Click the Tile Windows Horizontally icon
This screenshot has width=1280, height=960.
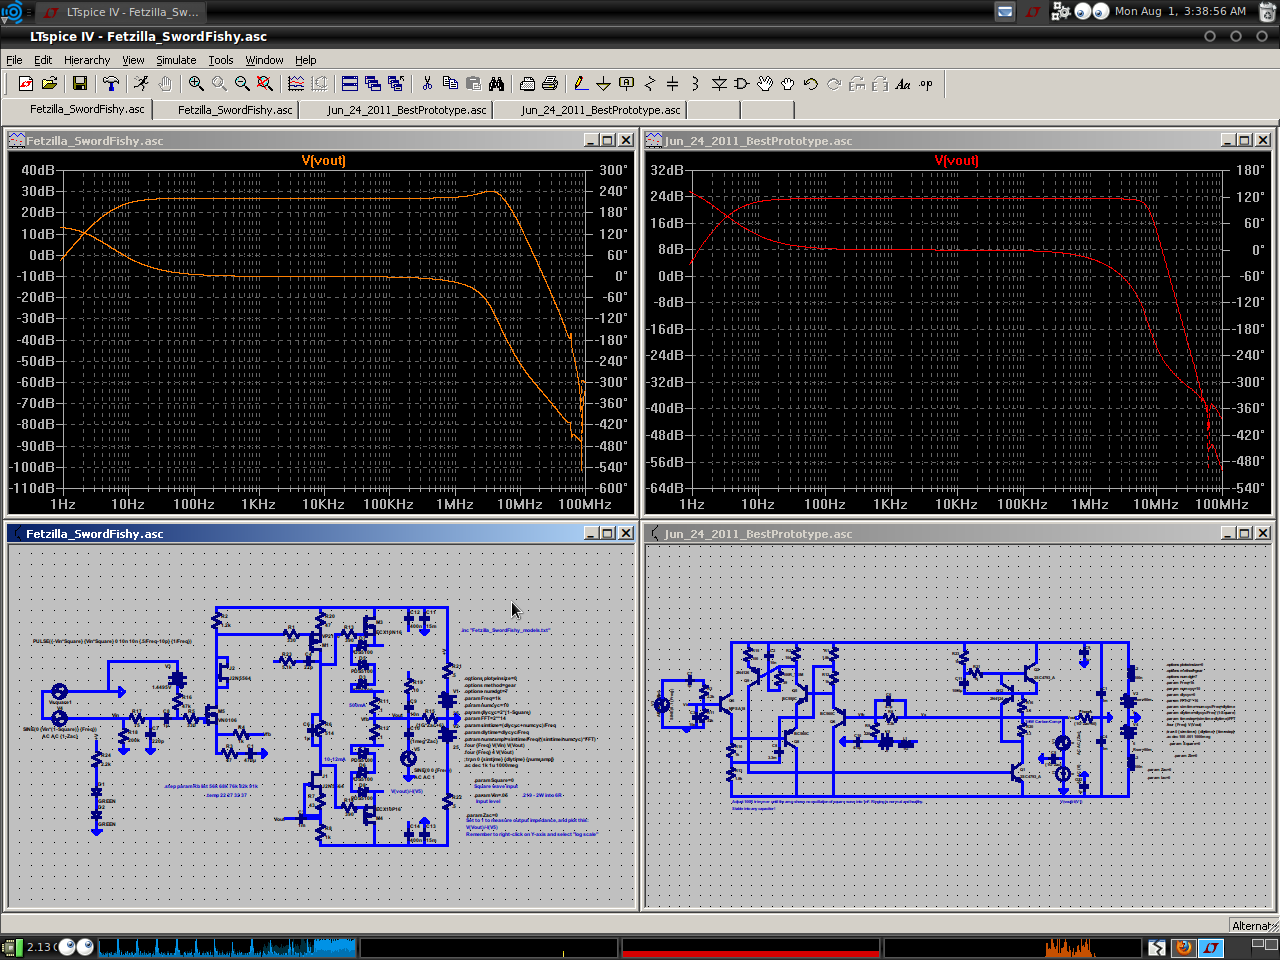(350, 84)
